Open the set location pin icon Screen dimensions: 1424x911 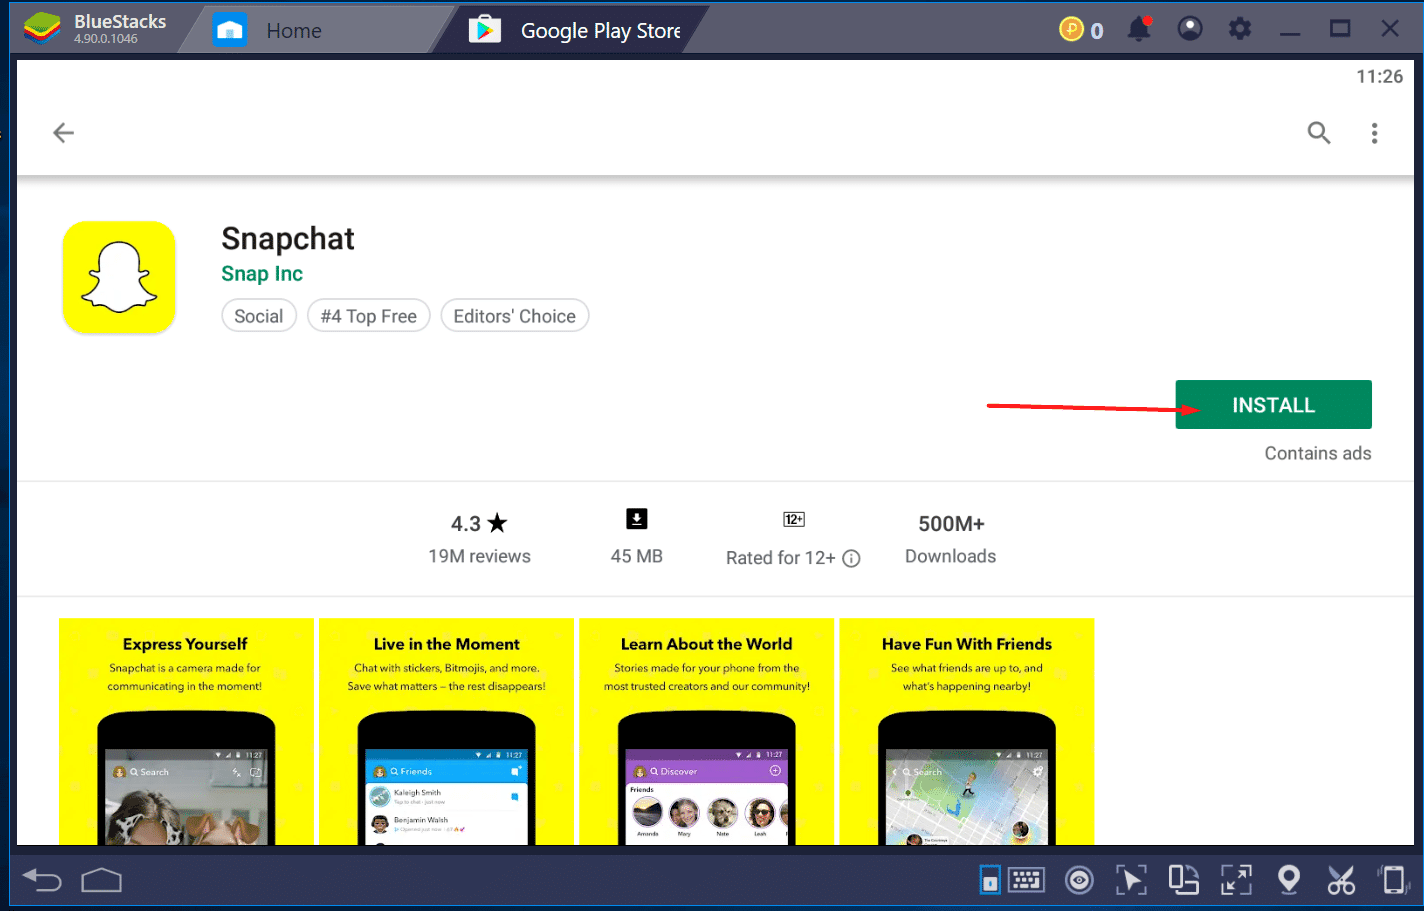pos(1289,880)
